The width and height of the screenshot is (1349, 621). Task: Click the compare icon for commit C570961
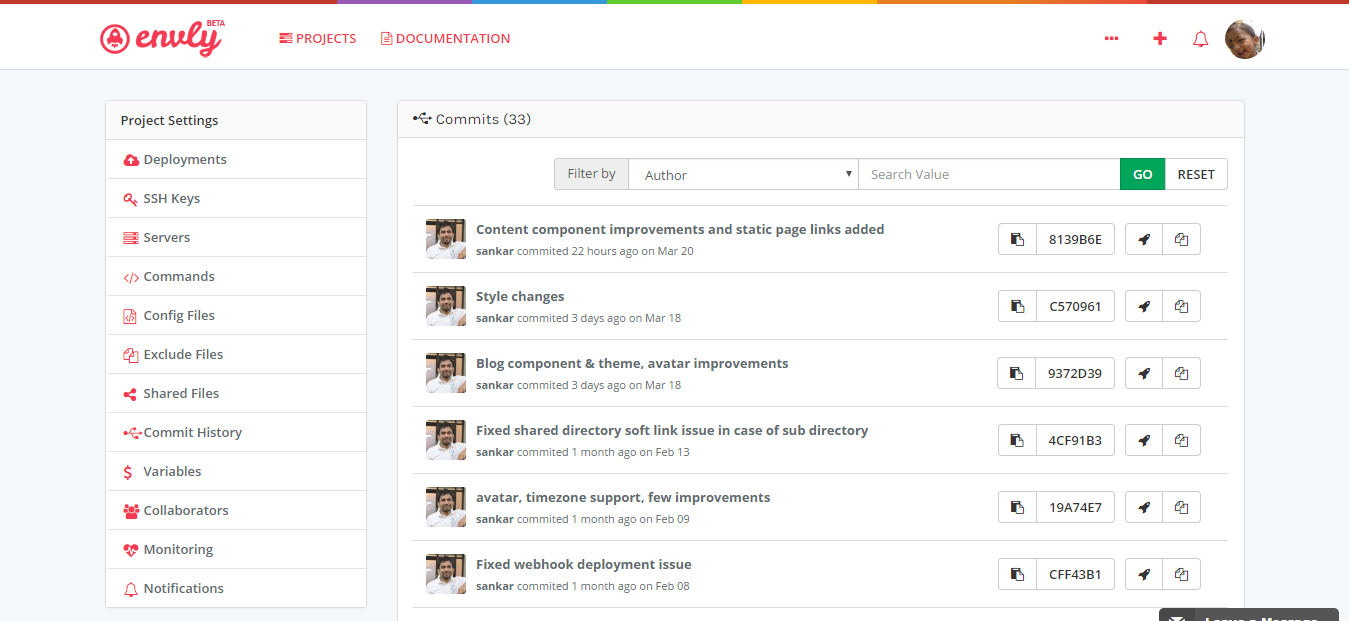click(1181, 306)
